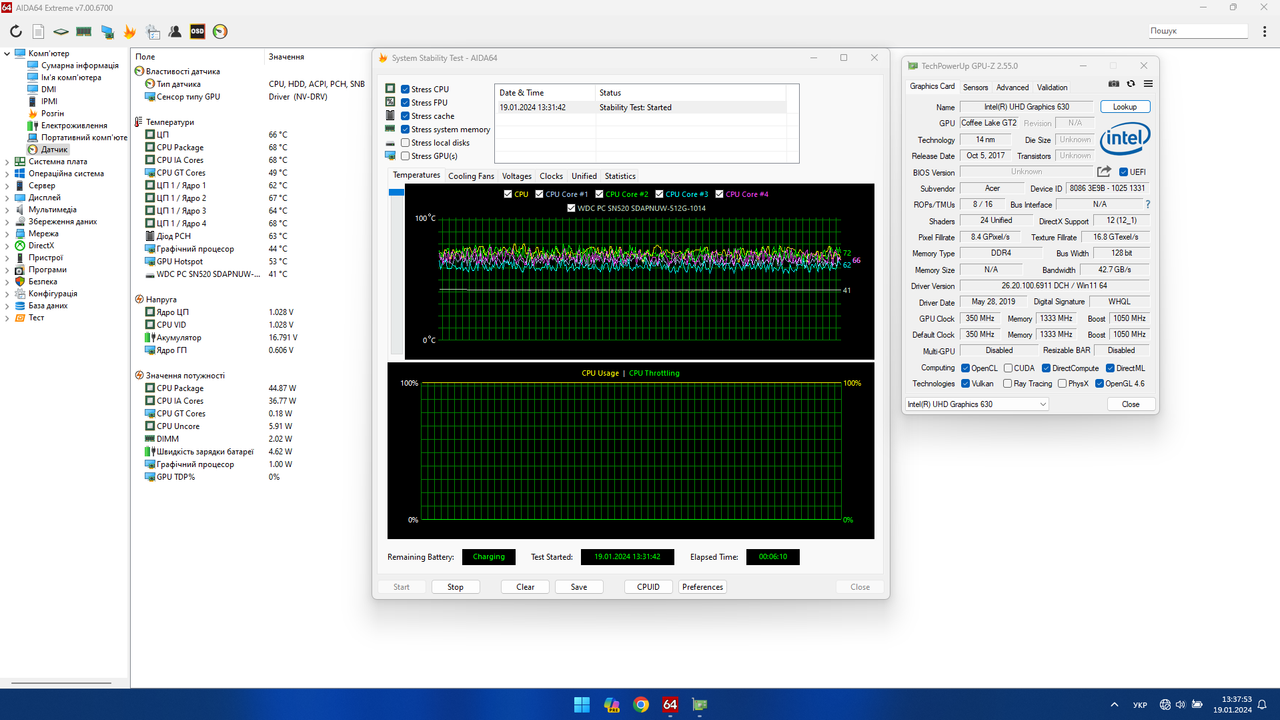Viewport: 1280px width, 720px height.
Task: Click the sensor gauge icon in AIDA64 toolbar
Action: pos(220,32)
